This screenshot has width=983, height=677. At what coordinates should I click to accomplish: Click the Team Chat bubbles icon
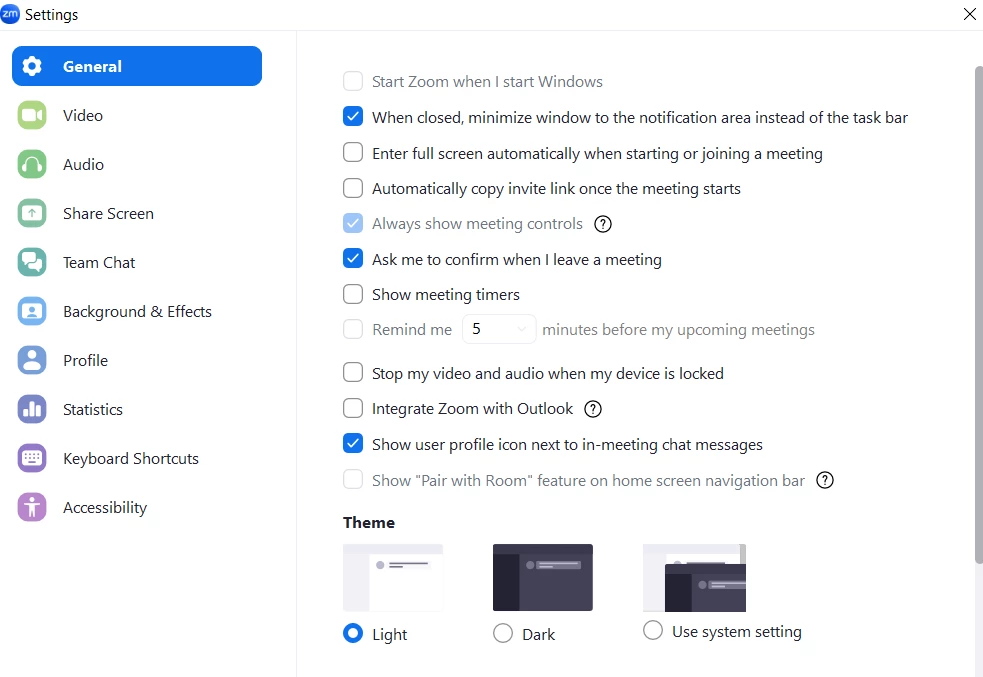(32, 263)
